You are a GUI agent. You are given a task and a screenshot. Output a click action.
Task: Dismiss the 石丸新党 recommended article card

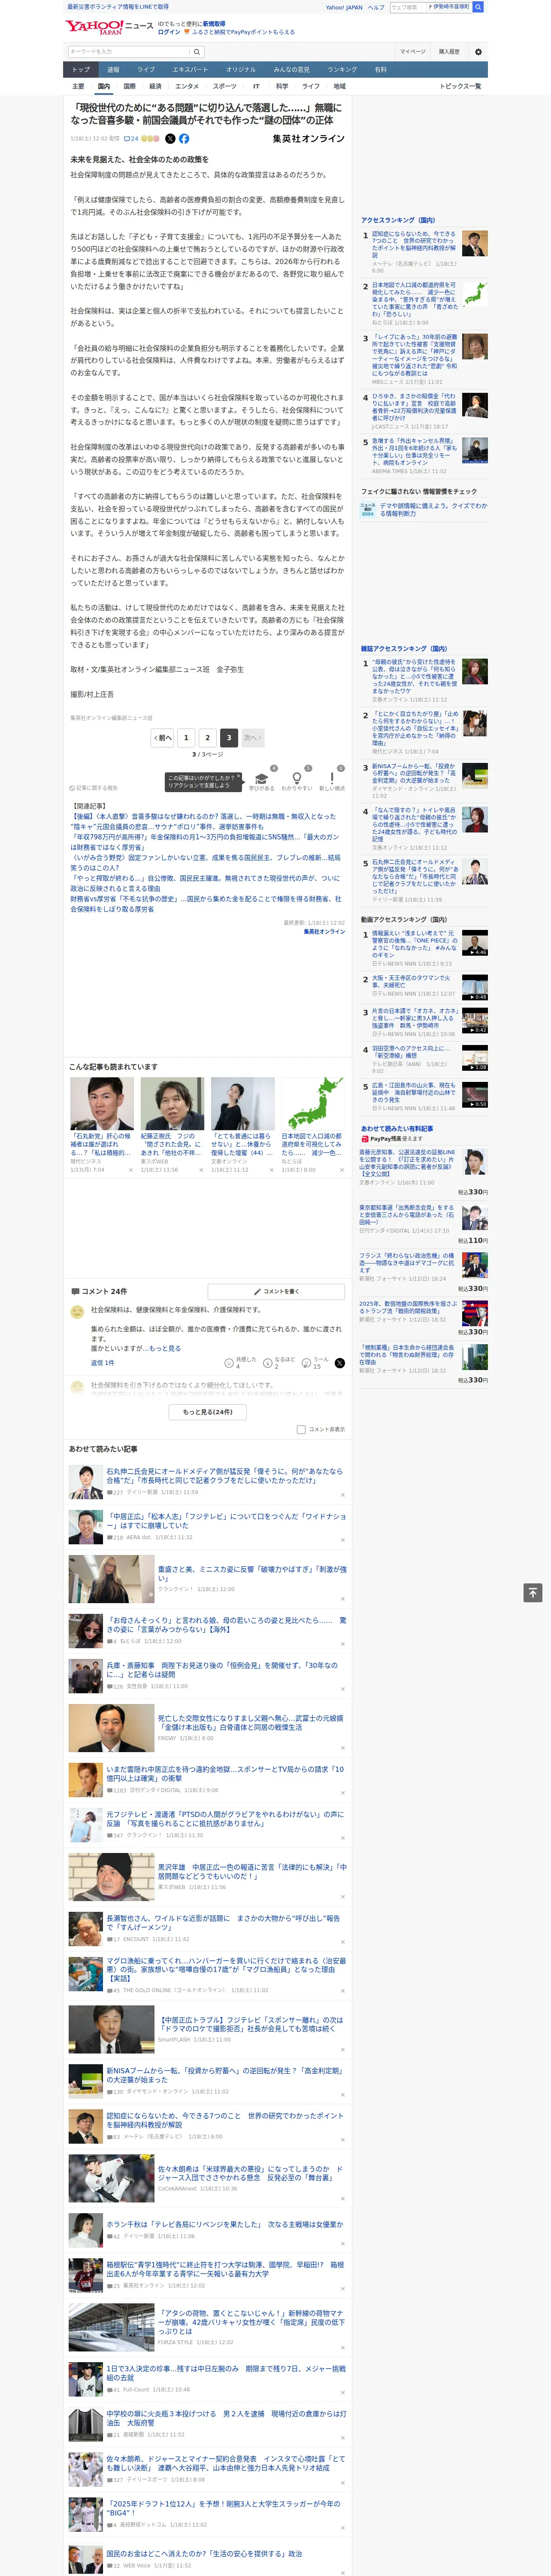[130, 1169]
